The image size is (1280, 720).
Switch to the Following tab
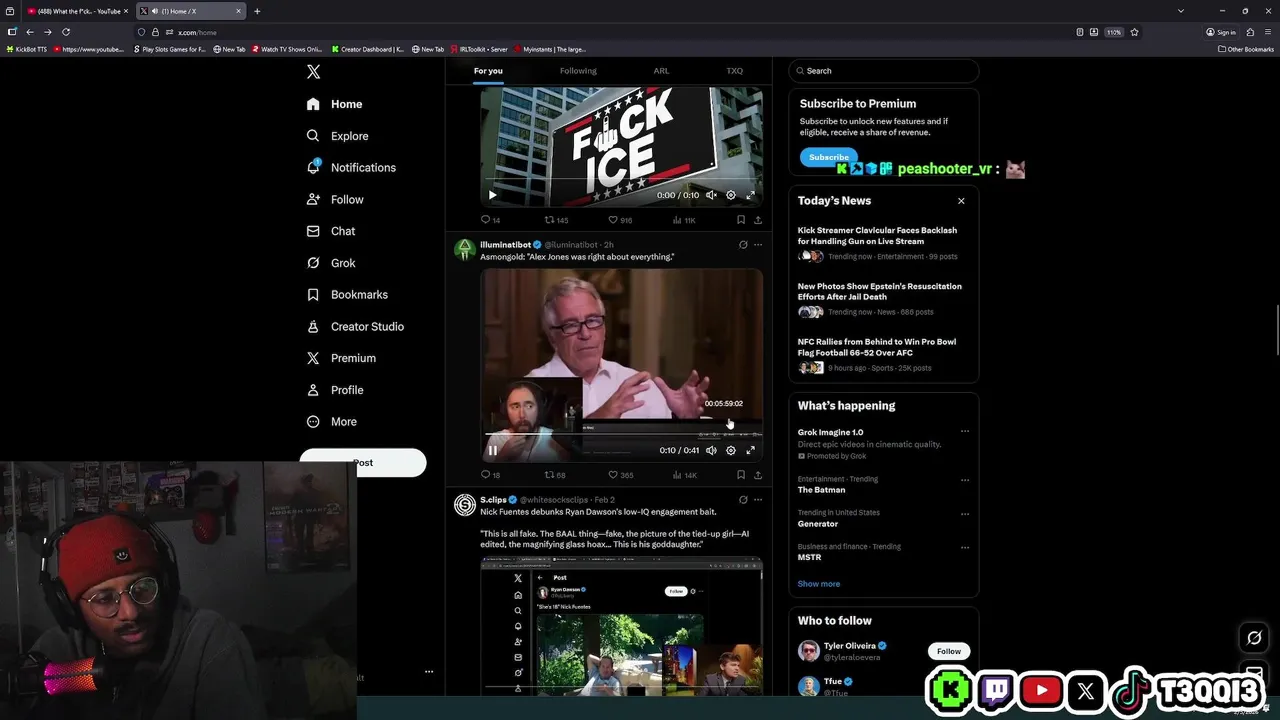pyautogui.click(x=578, y=71)
